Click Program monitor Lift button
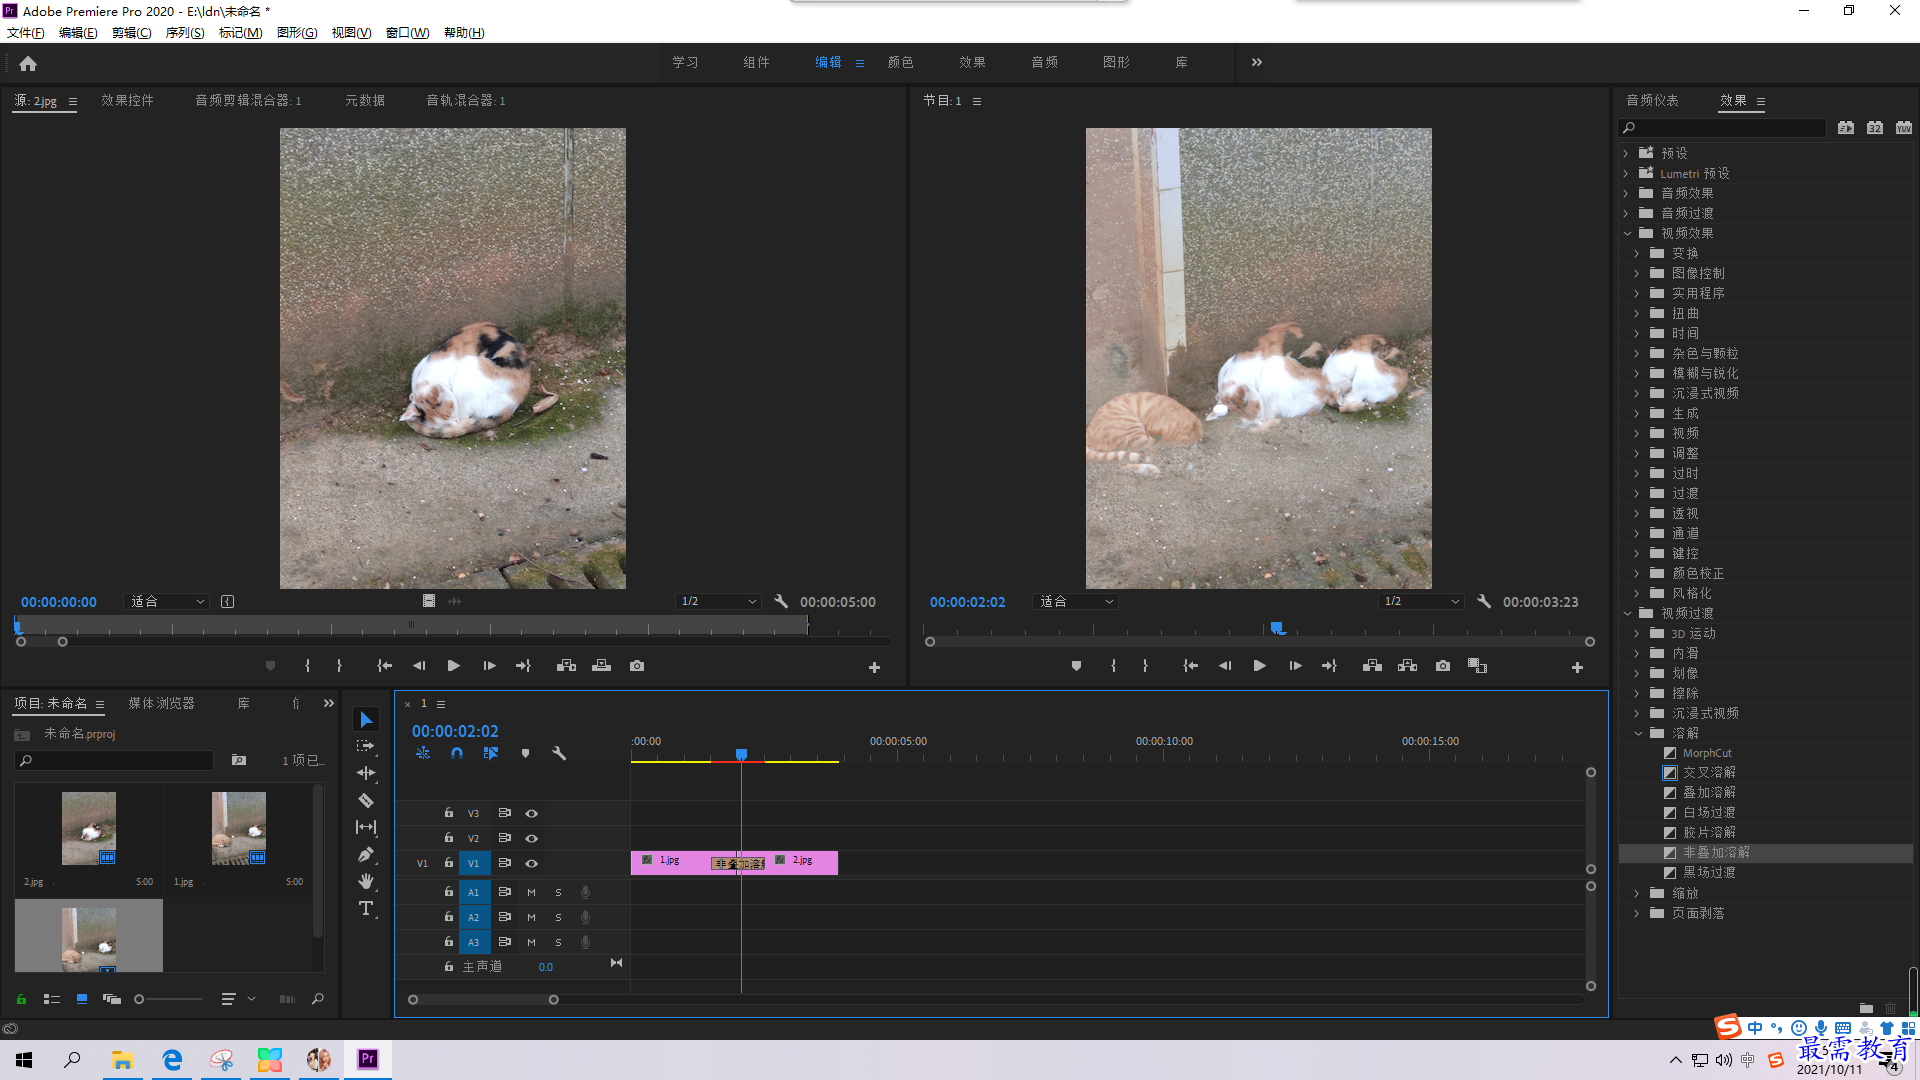 1373,666
